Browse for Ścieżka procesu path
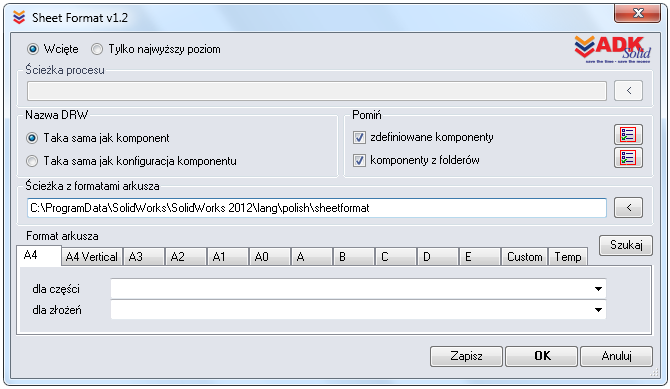 tap(628, 91)
